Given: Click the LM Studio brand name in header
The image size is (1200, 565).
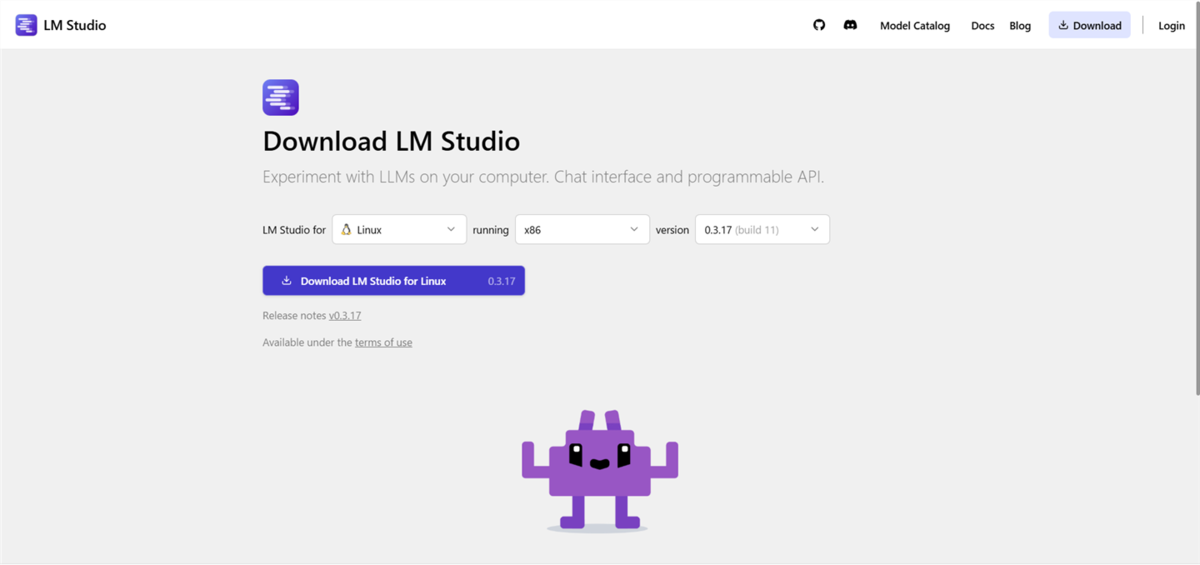Looking at the screenshot, I should (x=75, y=25).
